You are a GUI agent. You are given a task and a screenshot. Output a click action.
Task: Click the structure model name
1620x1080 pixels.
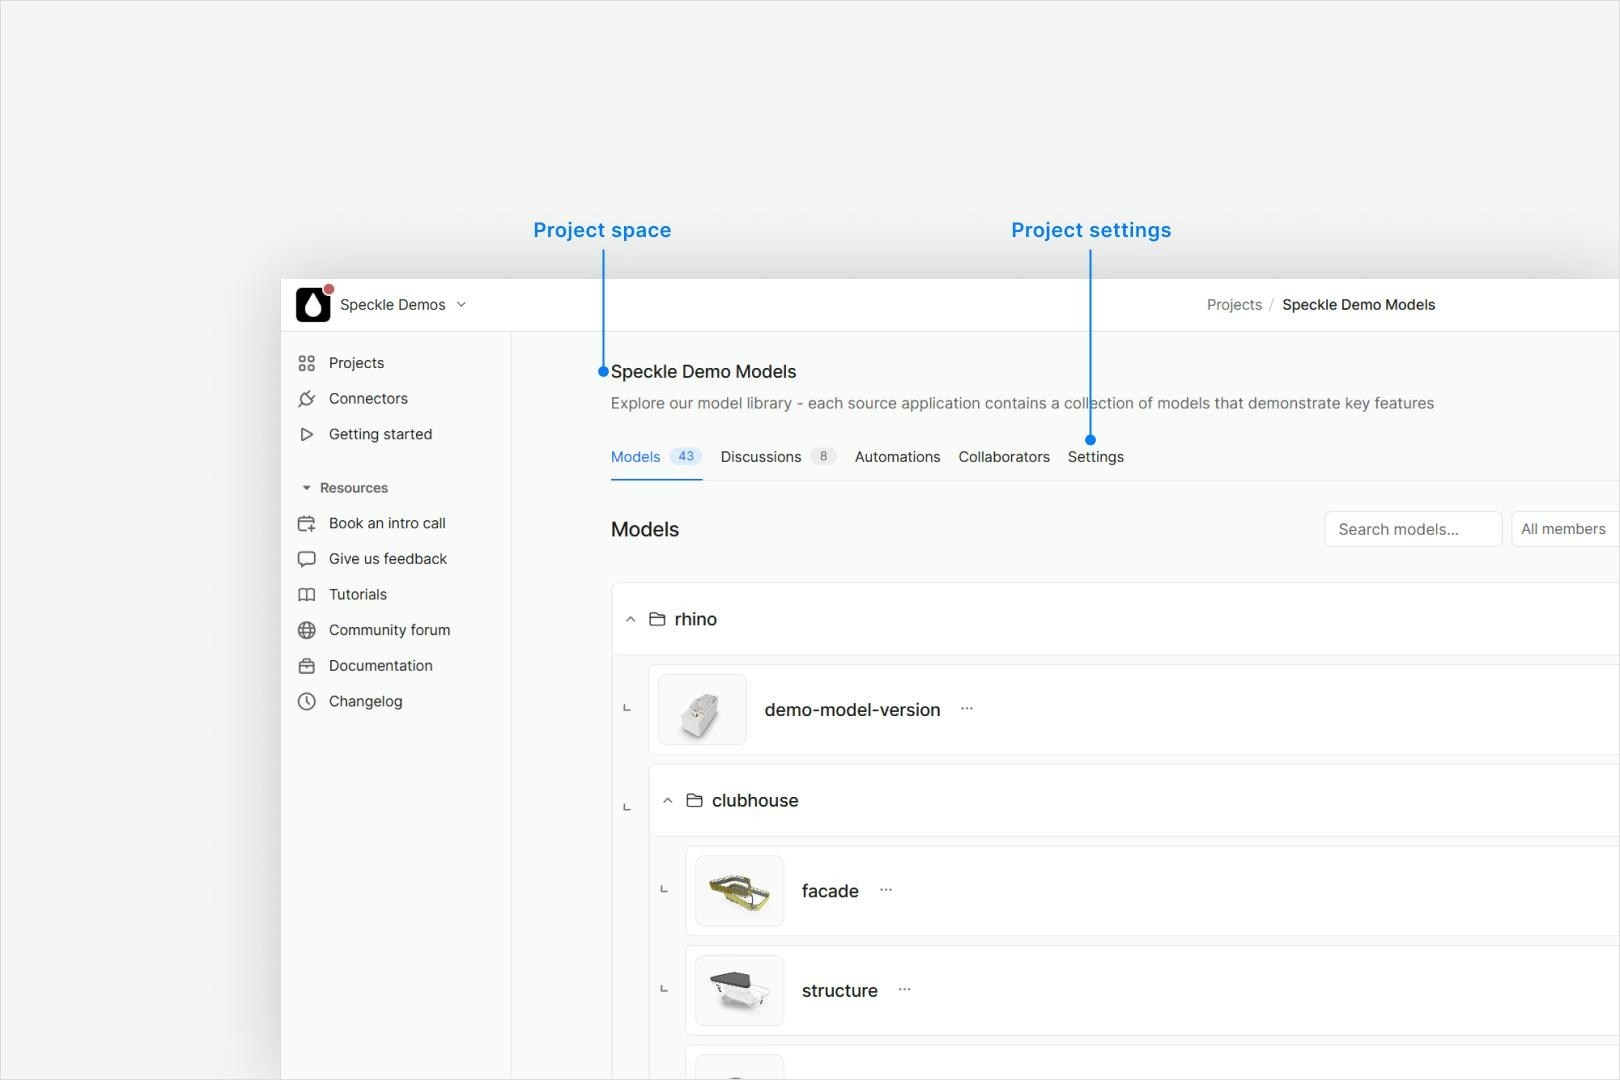click(839, 991)
